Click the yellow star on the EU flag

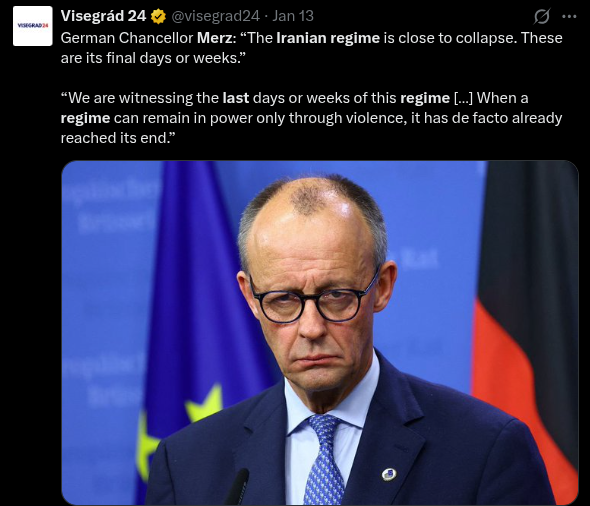click(205, 403)
